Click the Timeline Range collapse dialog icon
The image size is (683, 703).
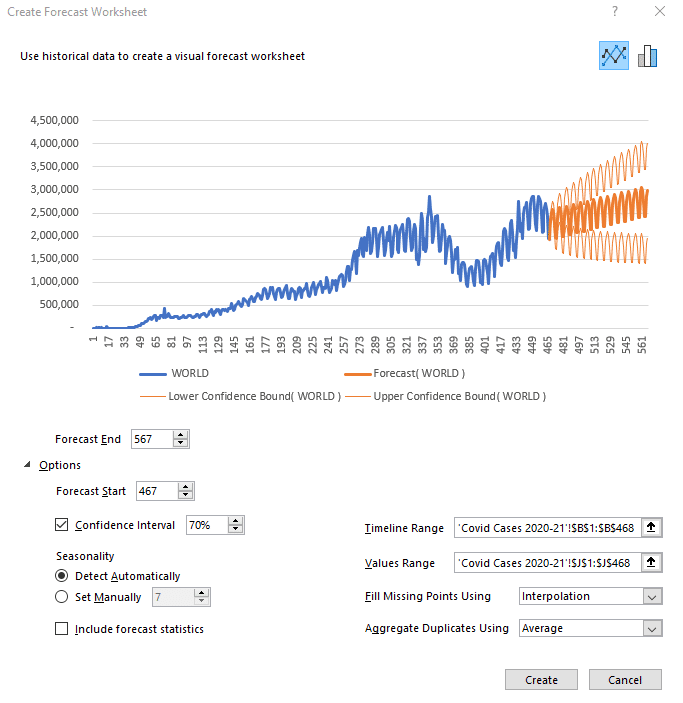tap(652, 528)
